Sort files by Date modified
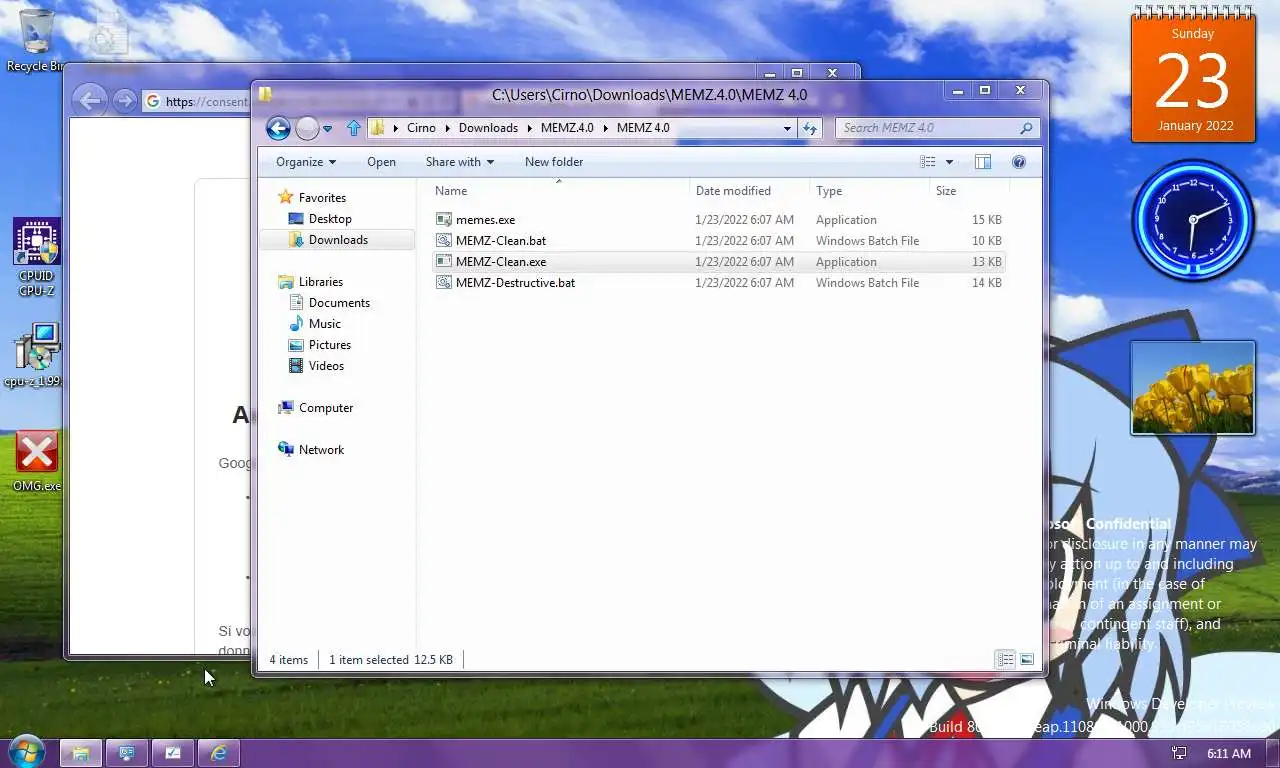Screen dimensions: 1280x768 click(x=750, y=191)
